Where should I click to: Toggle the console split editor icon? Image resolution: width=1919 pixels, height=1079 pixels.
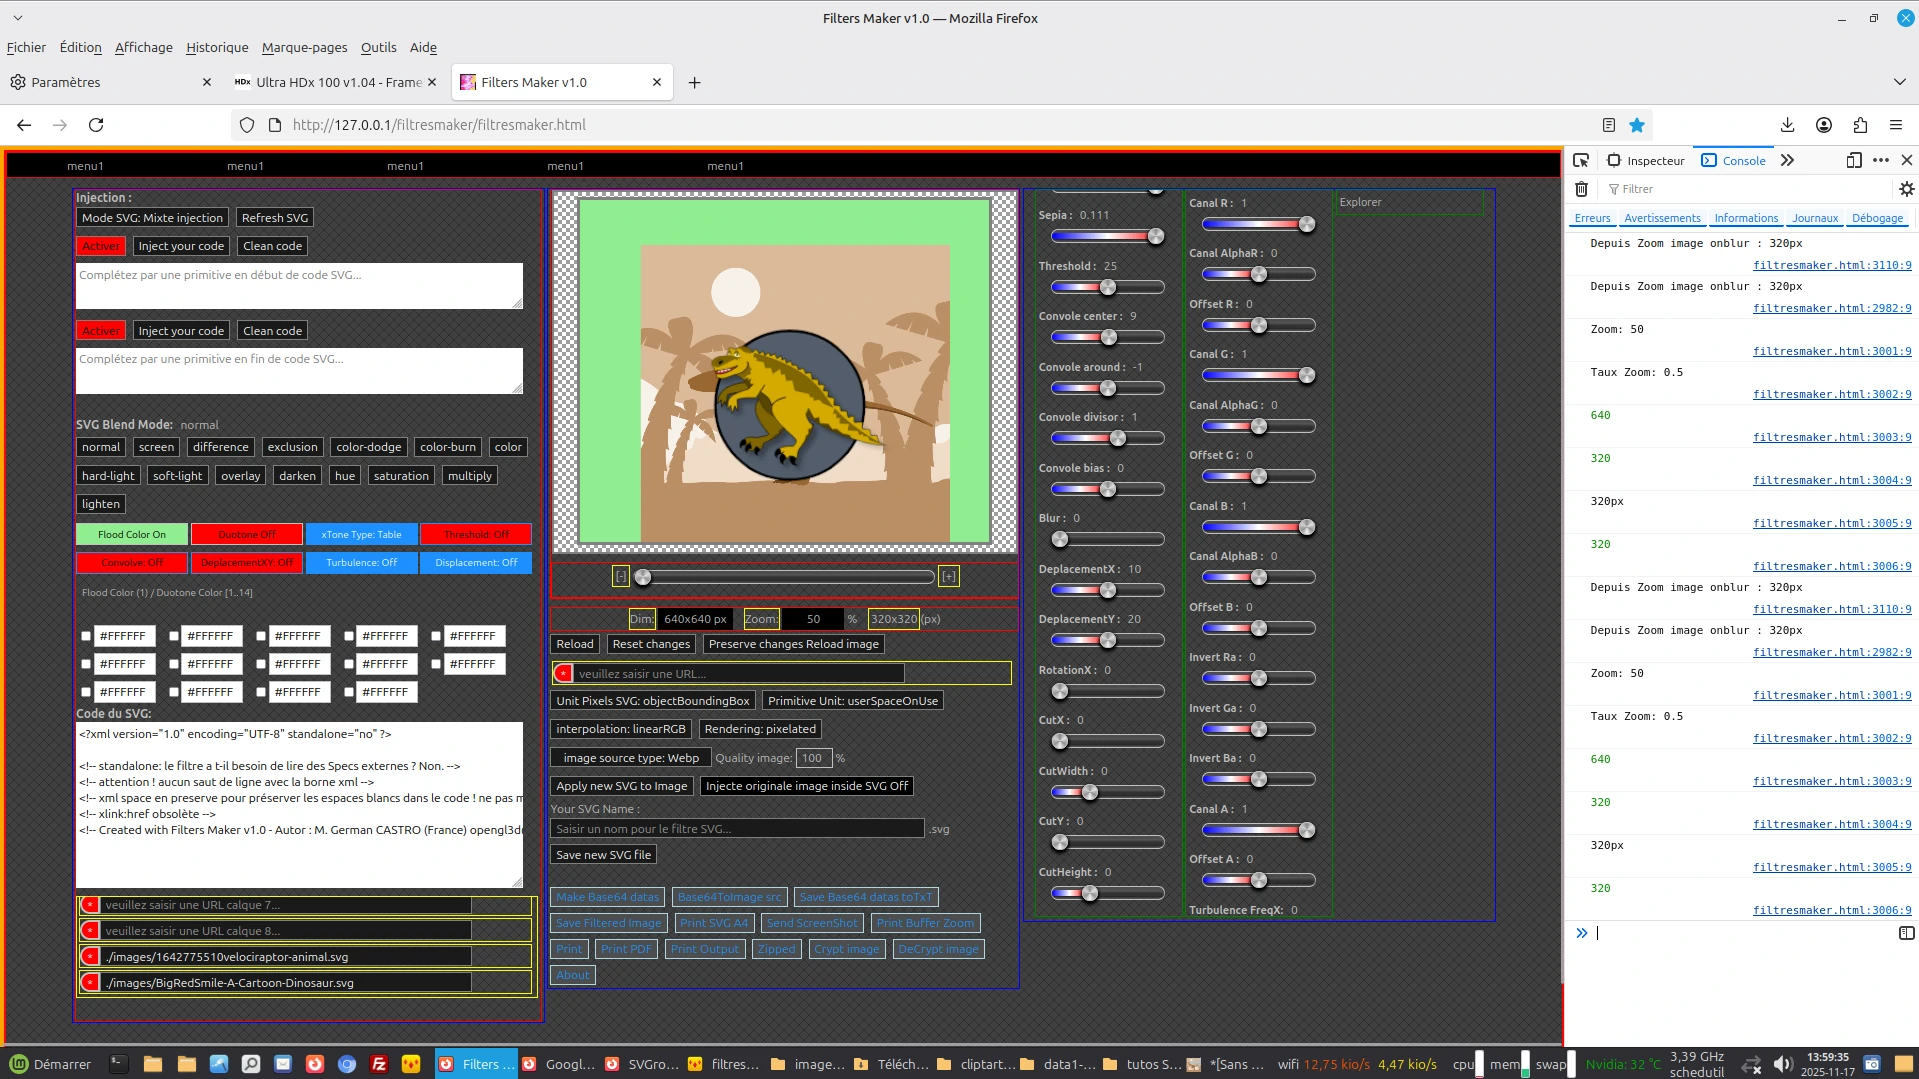(x=1906, y=933)
